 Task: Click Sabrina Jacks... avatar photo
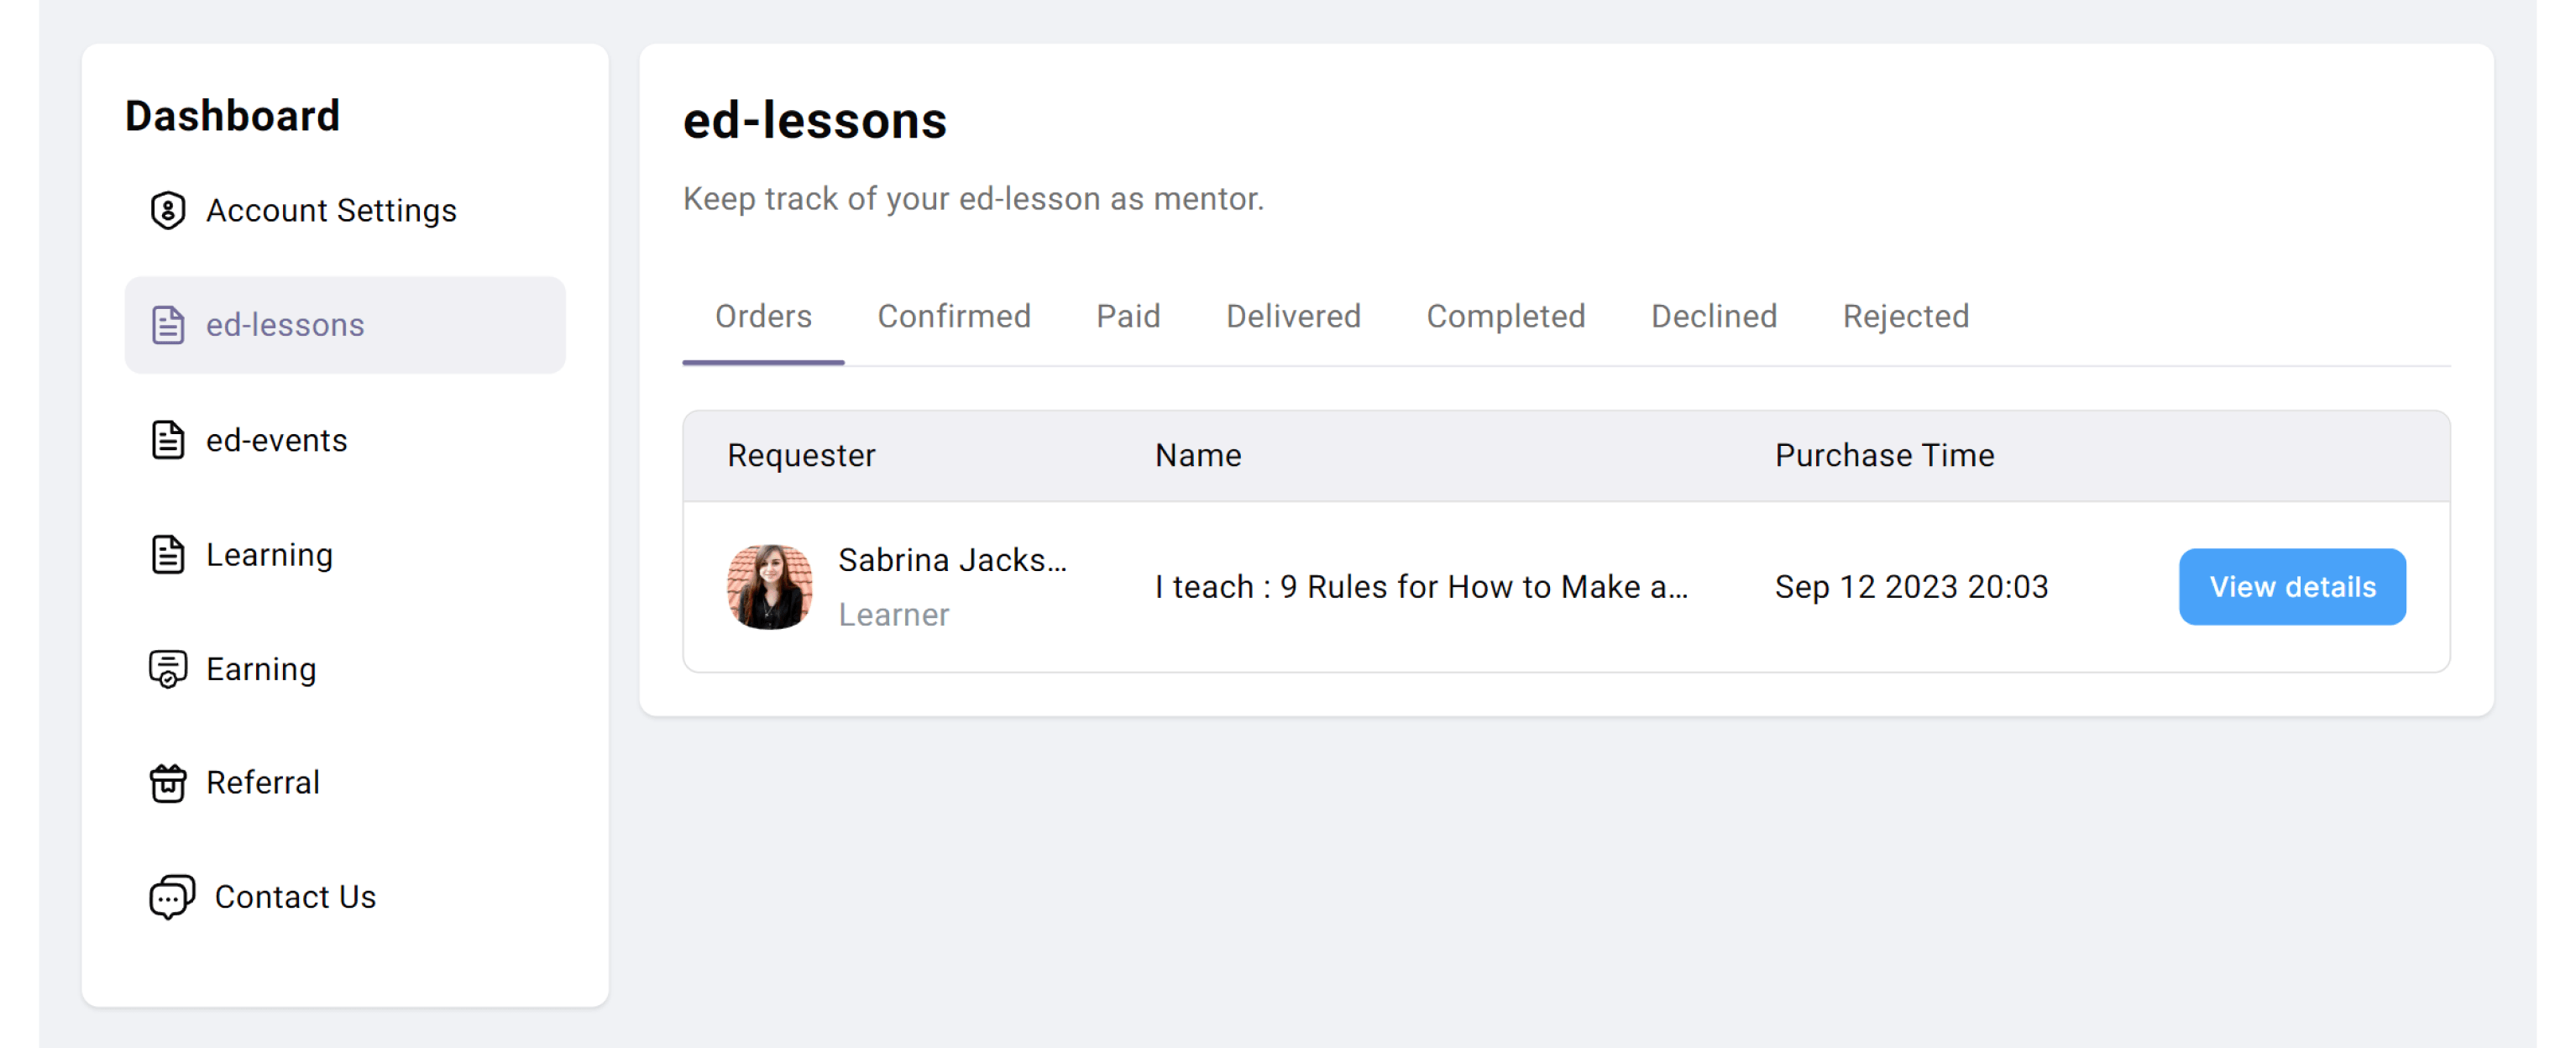pyautogui.click(x=769, y=587)
